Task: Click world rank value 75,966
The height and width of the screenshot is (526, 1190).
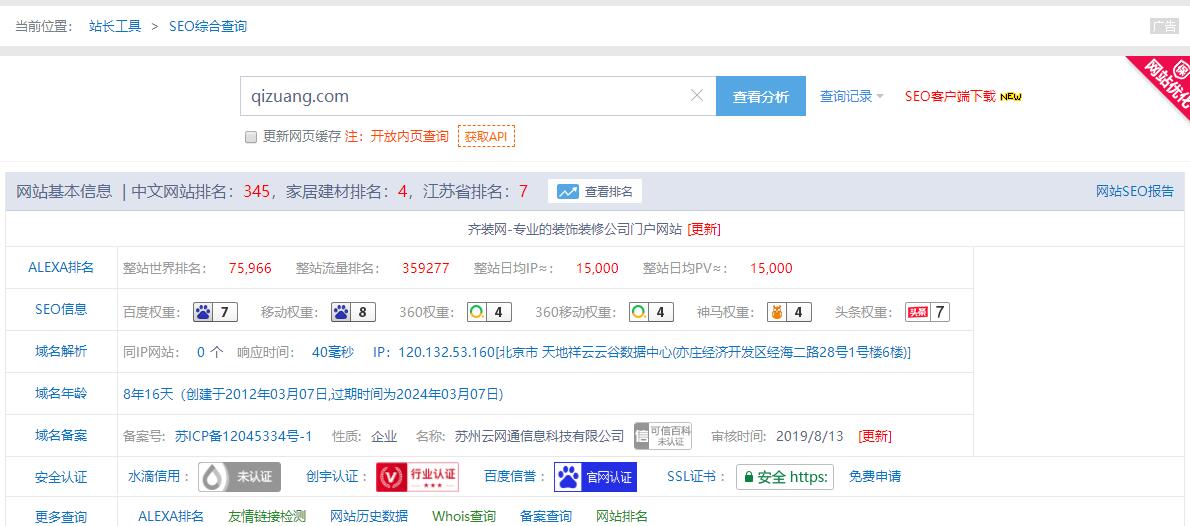Action: [250, 268]
